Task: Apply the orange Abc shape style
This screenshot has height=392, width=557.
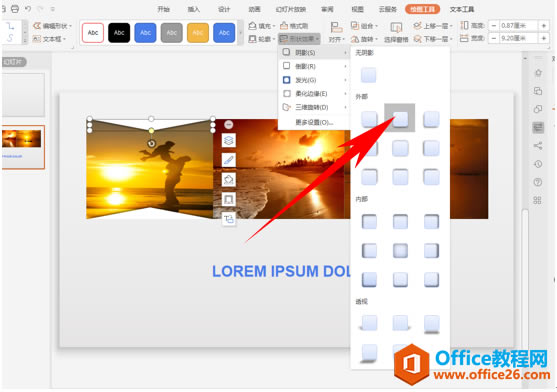Action: (198, 33)
